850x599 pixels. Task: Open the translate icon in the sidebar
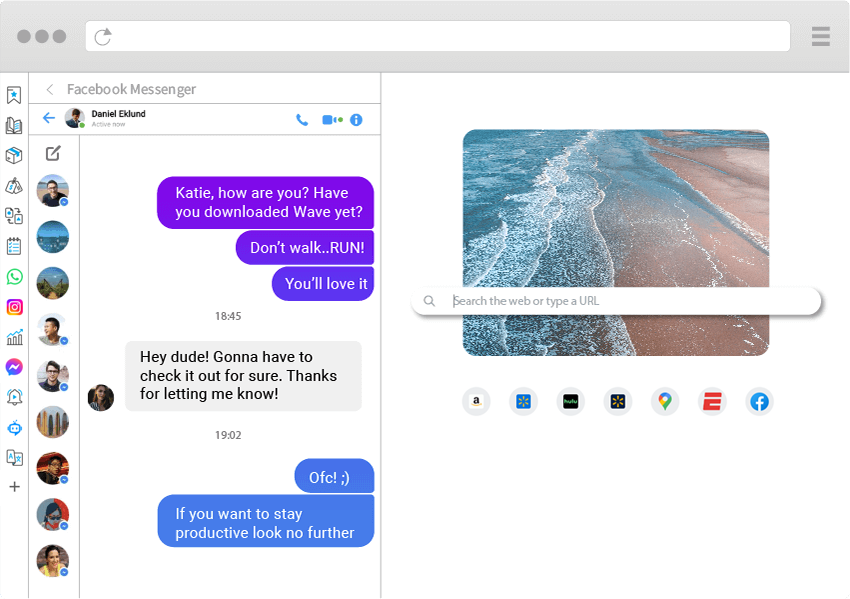pos(15,457)
